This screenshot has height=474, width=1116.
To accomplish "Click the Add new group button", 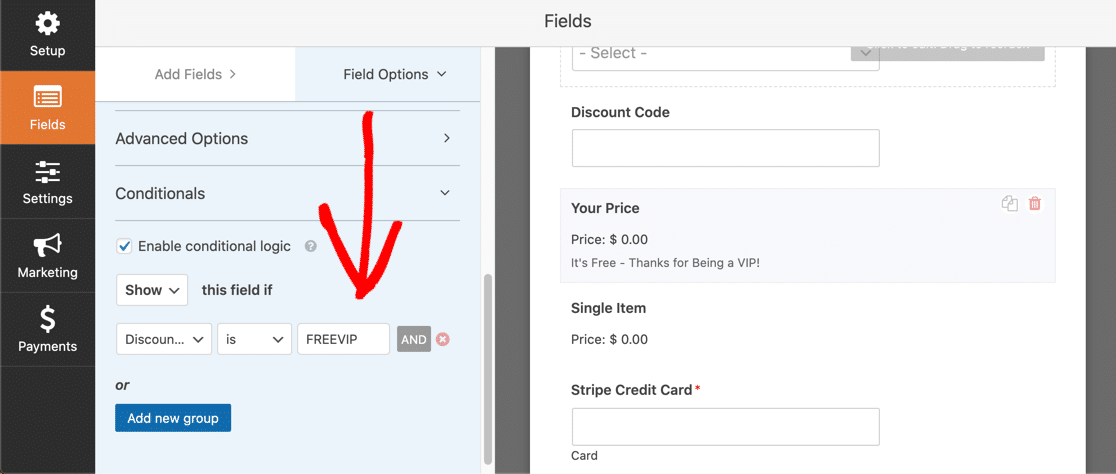I will 173,418.
